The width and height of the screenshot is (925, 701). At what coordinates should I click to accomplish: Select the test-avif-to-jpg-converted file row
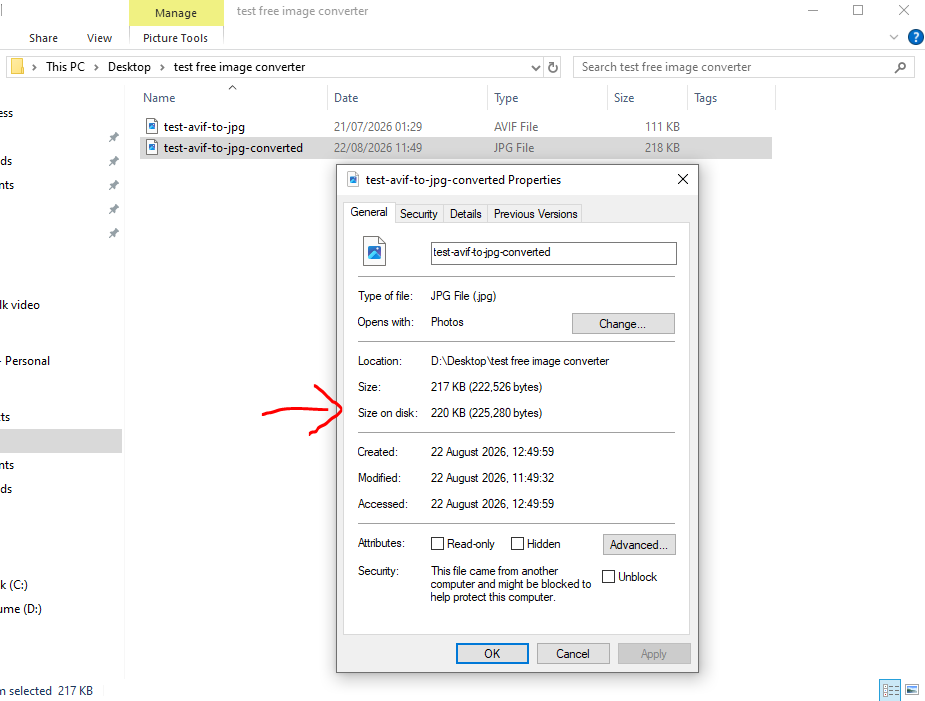click(x=455, y=148)
